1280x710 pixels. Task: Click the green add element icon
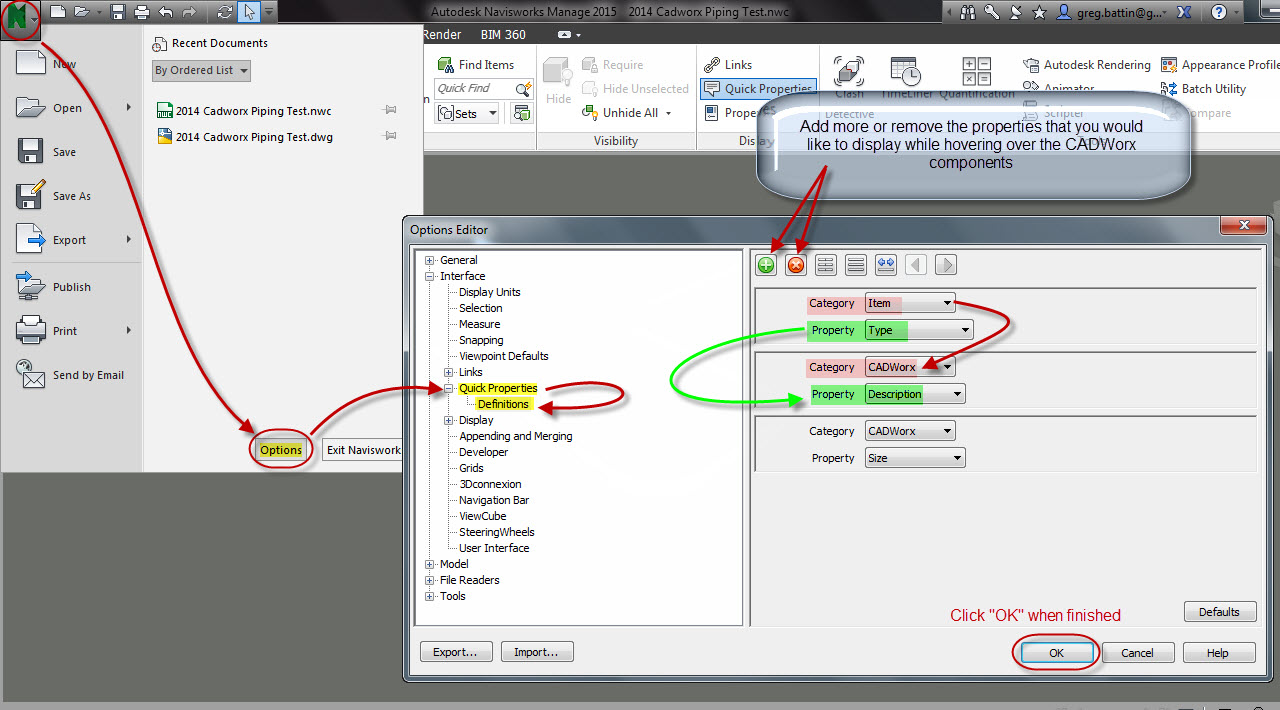tap(766, 265)
